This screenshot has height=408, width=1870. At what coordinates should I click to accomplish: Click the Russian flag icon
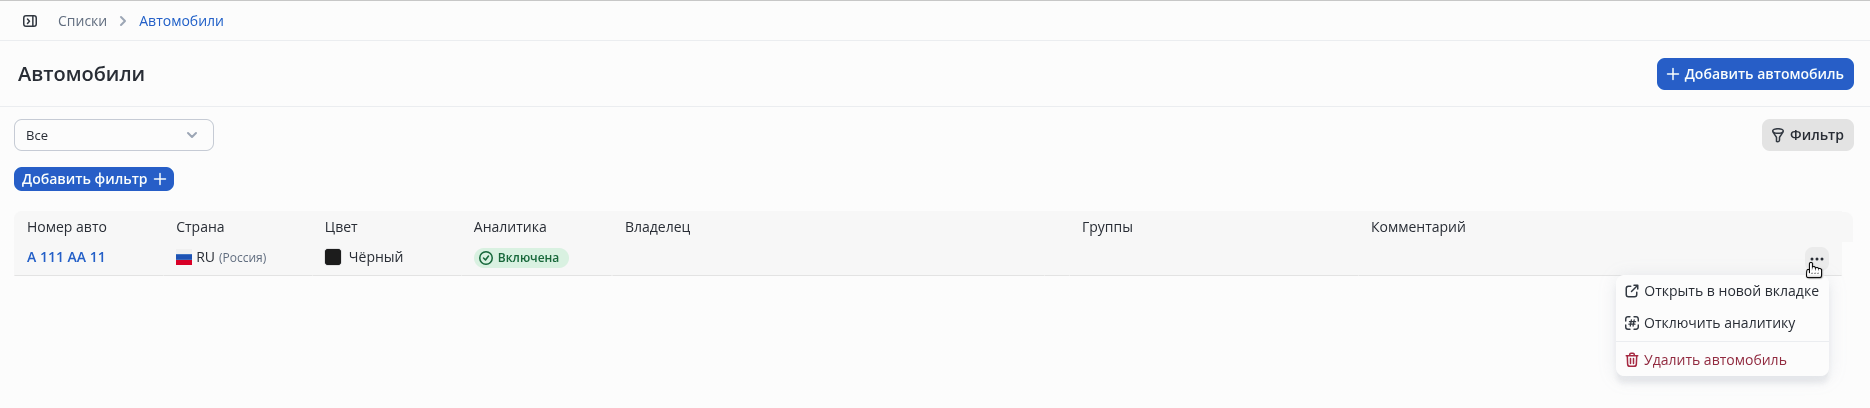click(184, 258)
